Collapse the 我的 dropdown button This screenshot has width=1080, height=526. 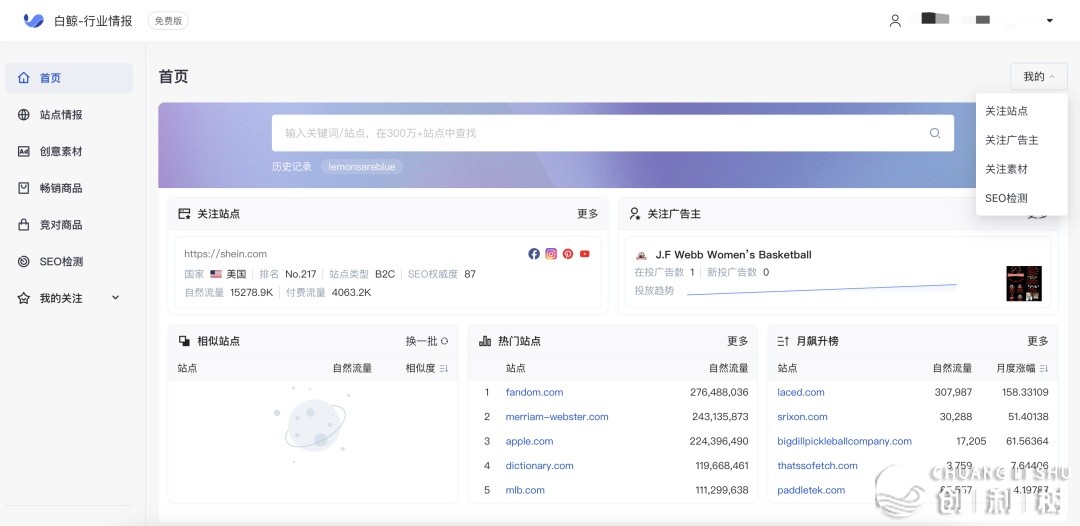click(1038, 77)
